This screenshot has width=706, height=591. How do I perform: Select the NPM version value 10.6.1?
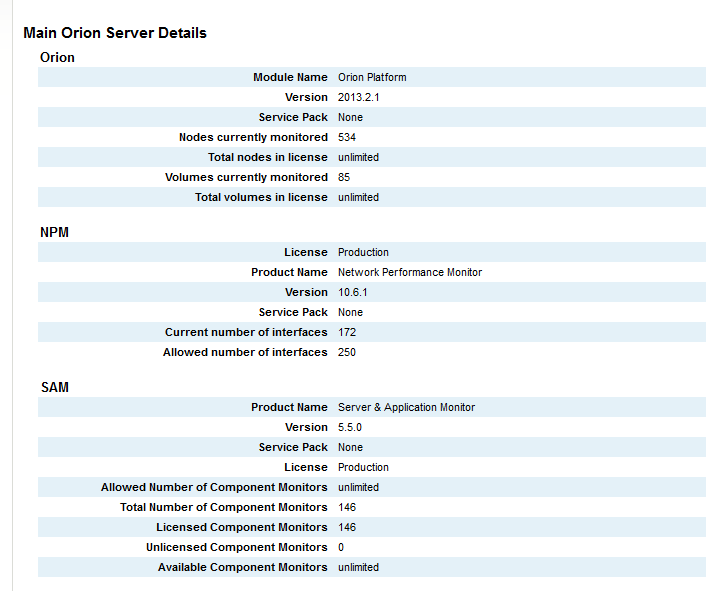(353, 293)
